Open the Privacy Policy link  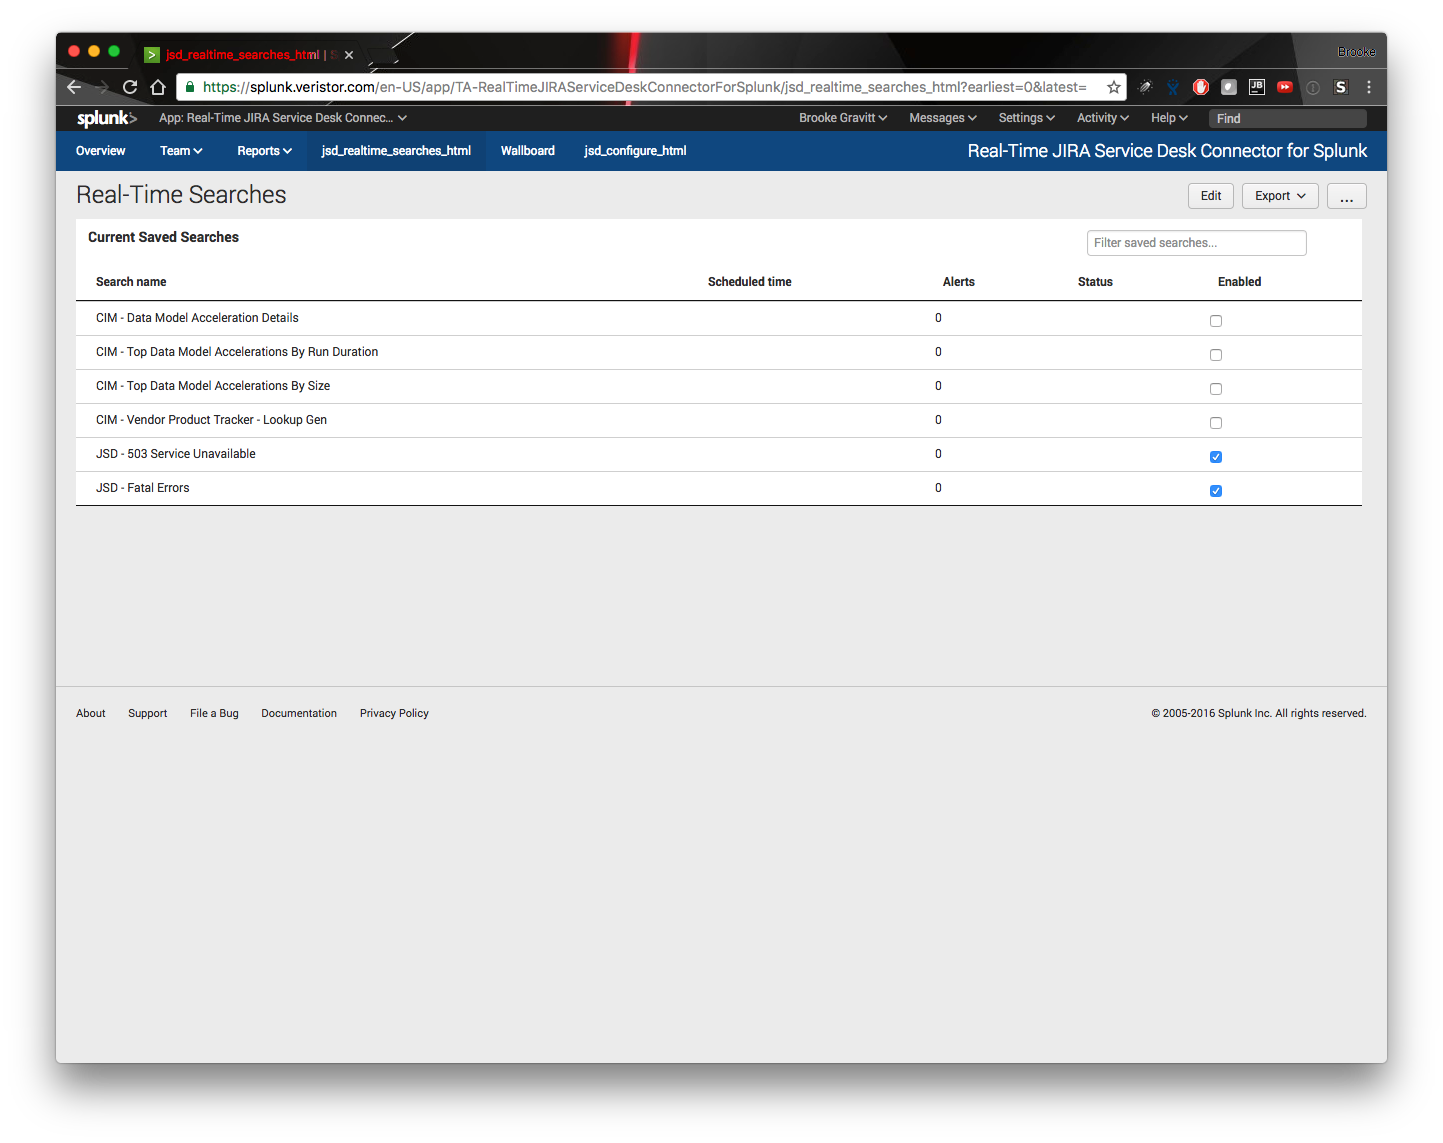click(394, 713)
